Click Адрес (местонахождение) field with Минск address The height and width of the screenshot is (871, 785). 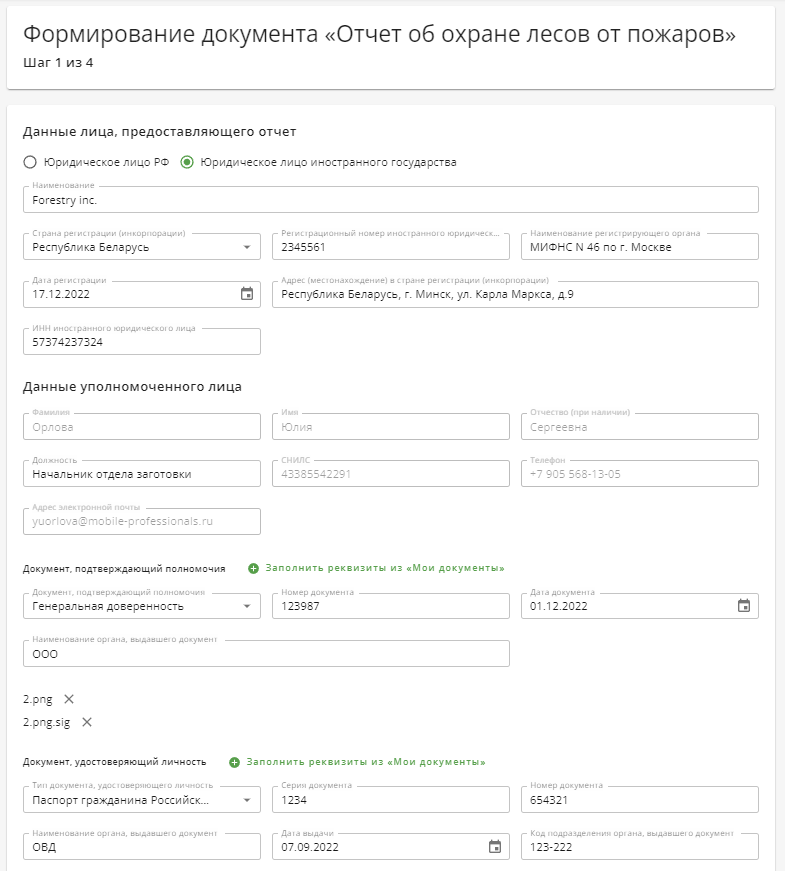click(x=515, y=294)
